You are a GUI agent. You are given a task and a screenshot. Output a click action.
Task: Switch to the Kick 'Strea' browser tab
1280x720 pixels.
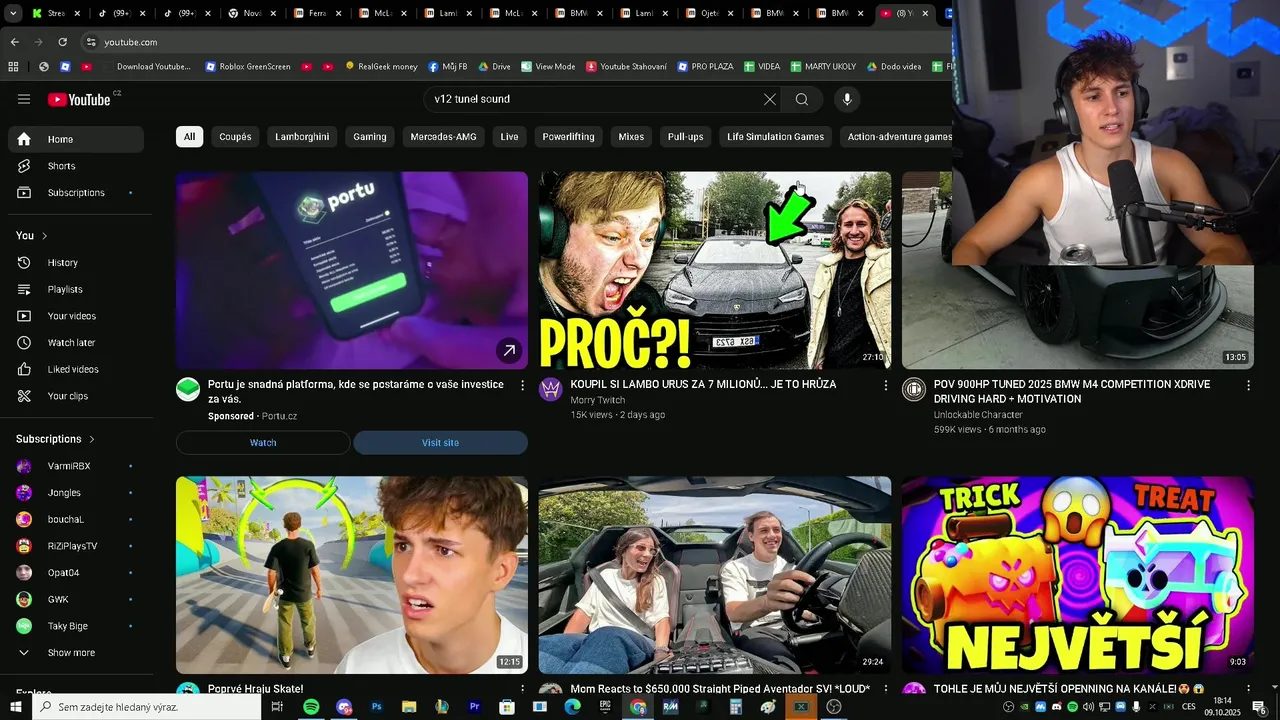[56, 14]
